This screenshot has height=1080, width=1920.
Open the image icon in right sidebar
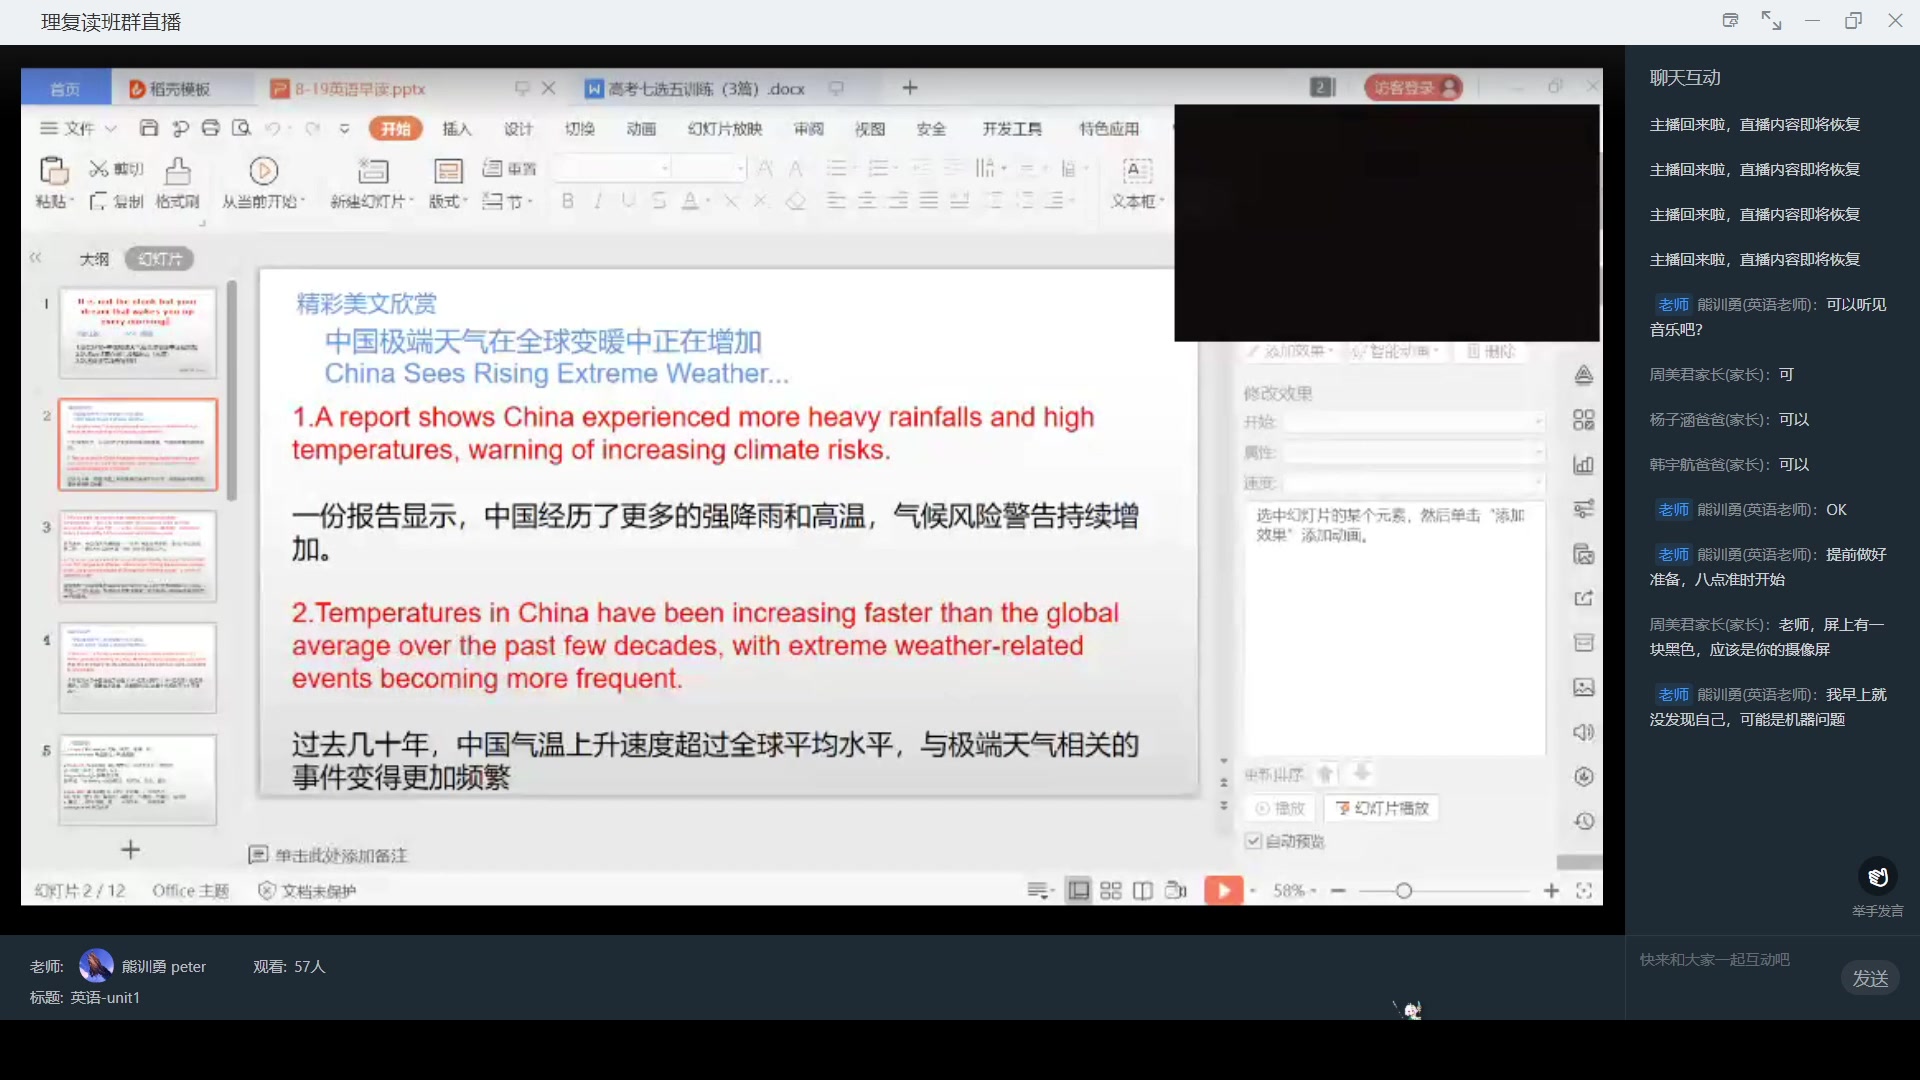point(1583,687)
